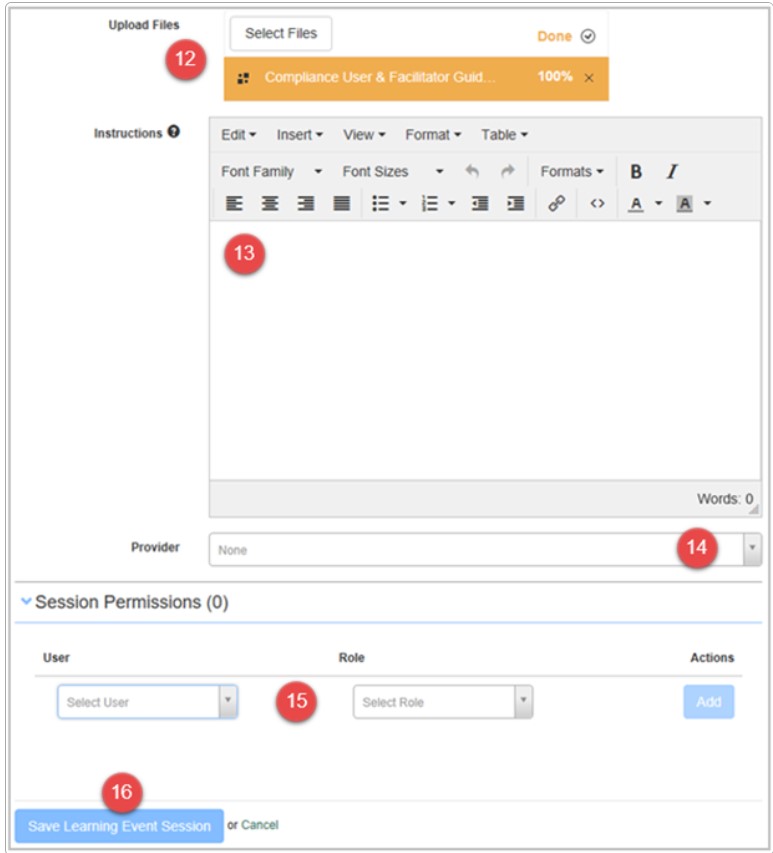Click the insert link icon
This screenshot has width=773, height=853.
557,203
